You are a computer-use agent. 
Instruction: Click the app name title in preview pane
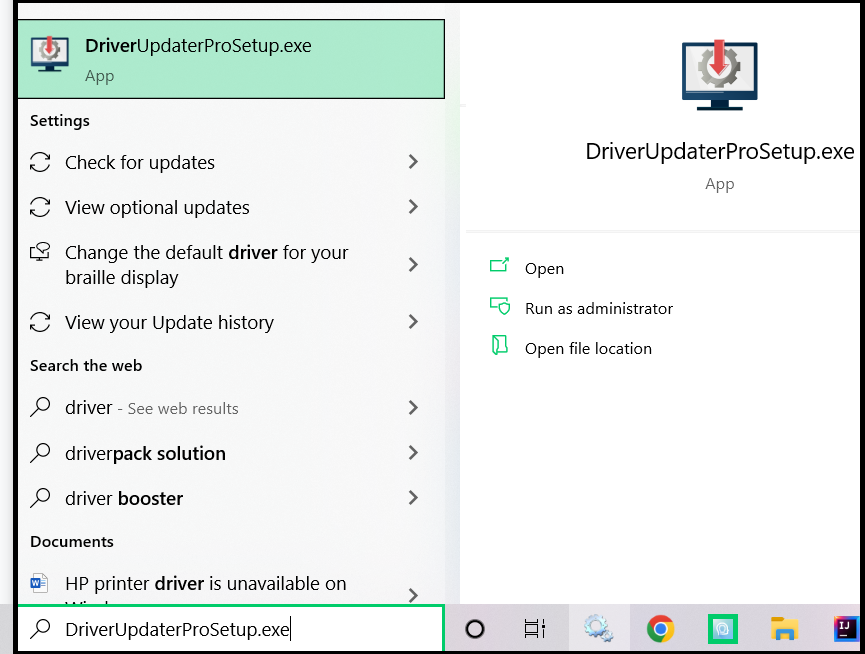click(x=719, y=151)
